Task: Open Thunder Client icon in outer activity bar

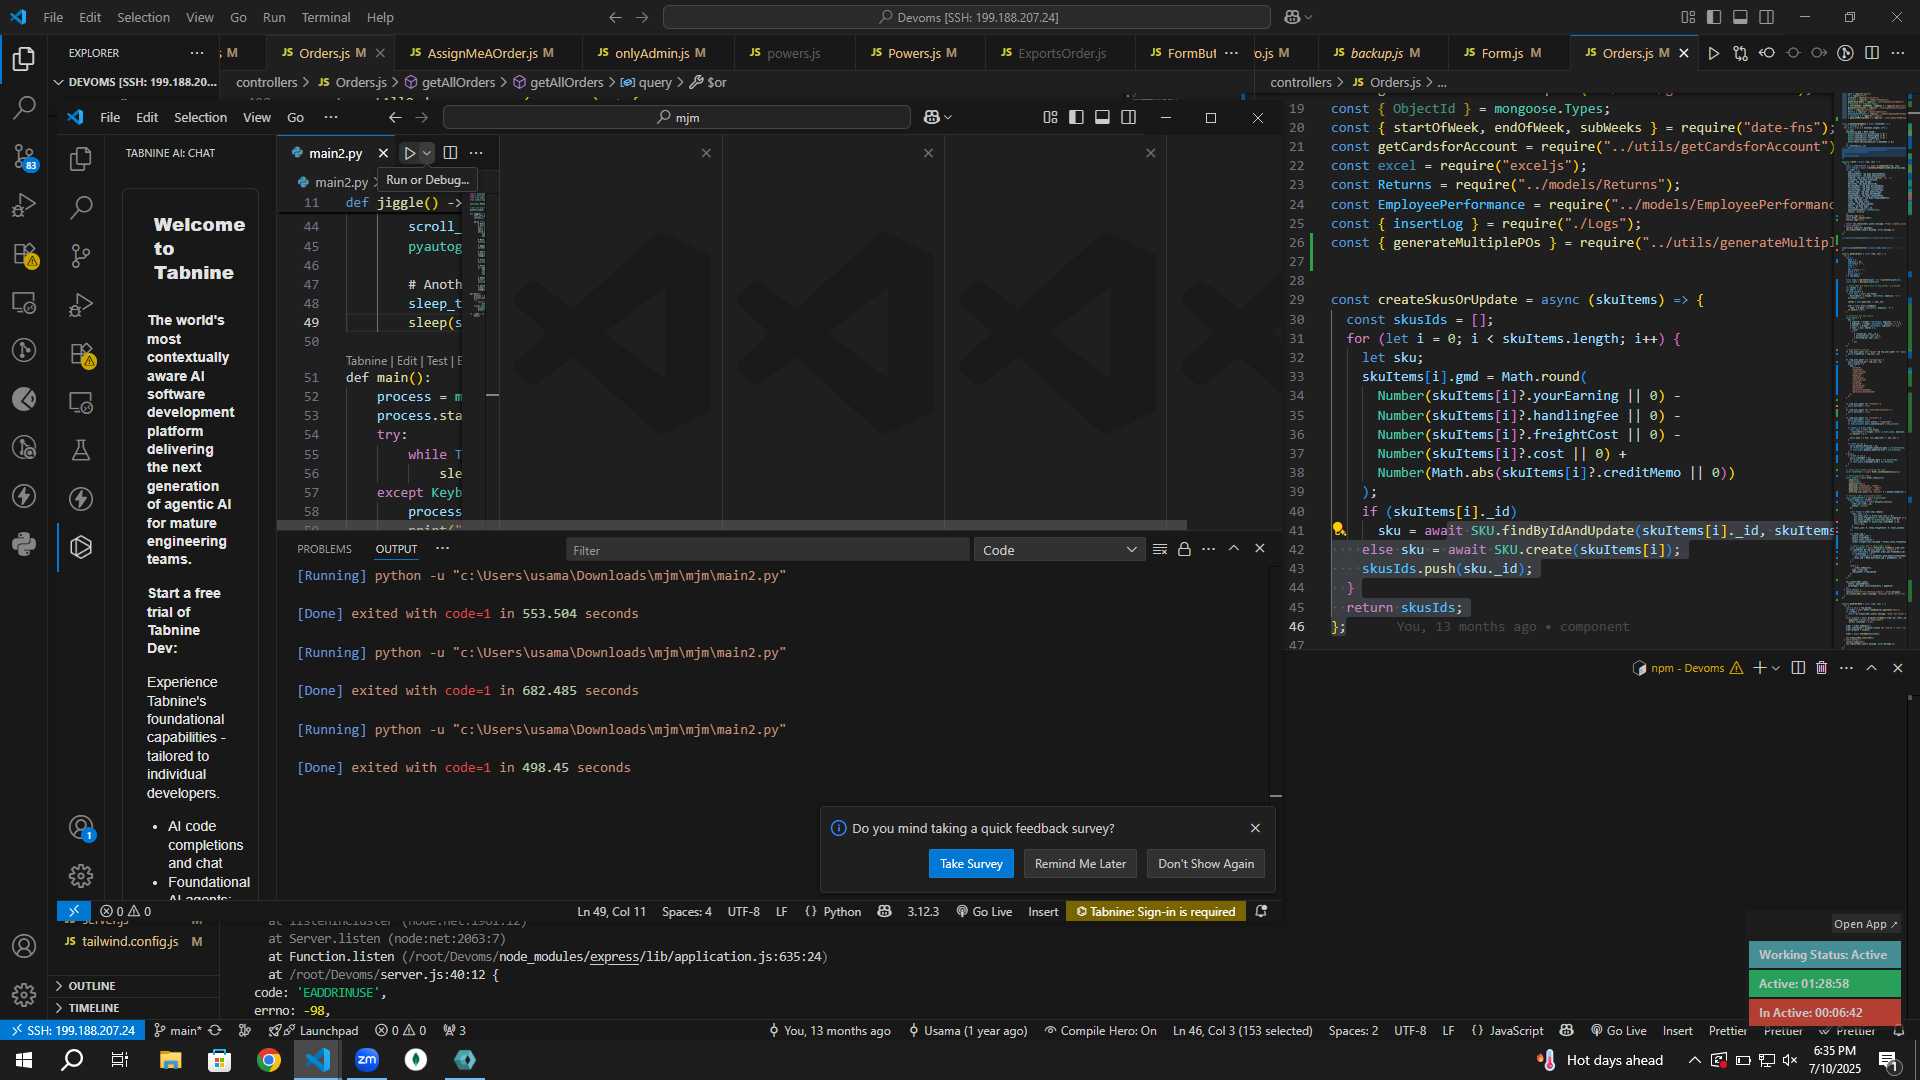Action: pyautogui.click(x=24, y=496)
